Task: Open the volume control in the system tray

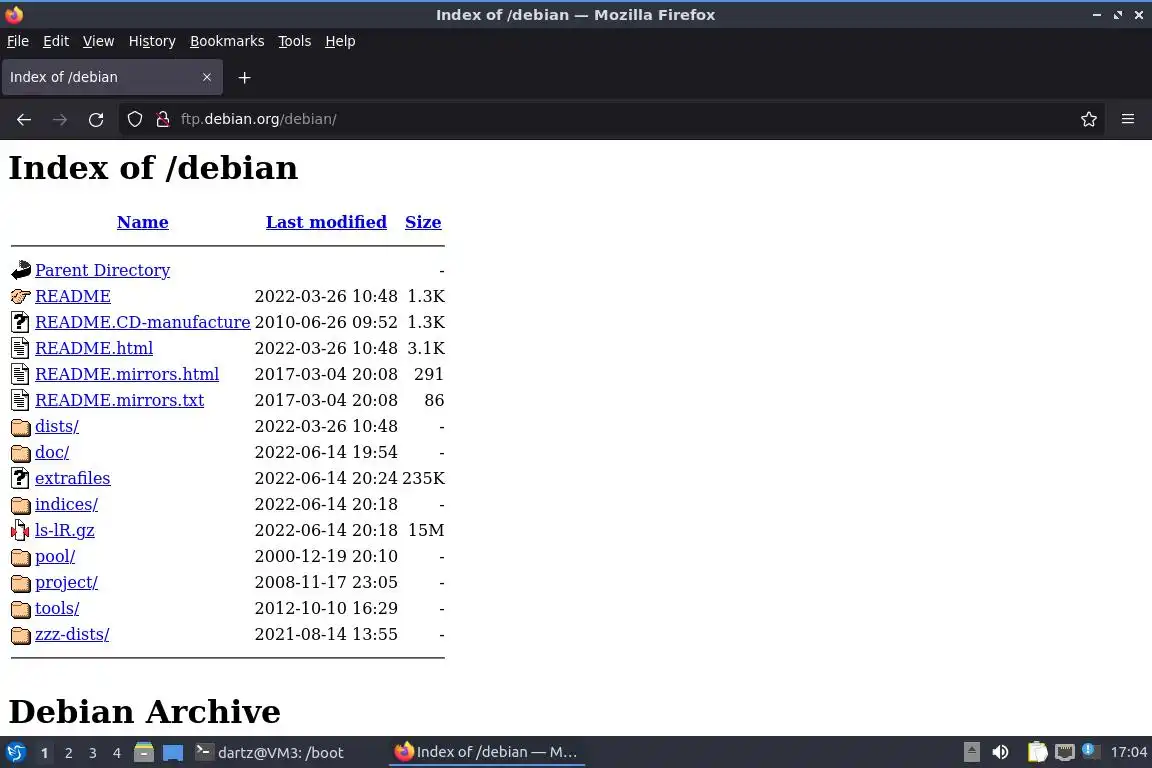Action: 1000,752
